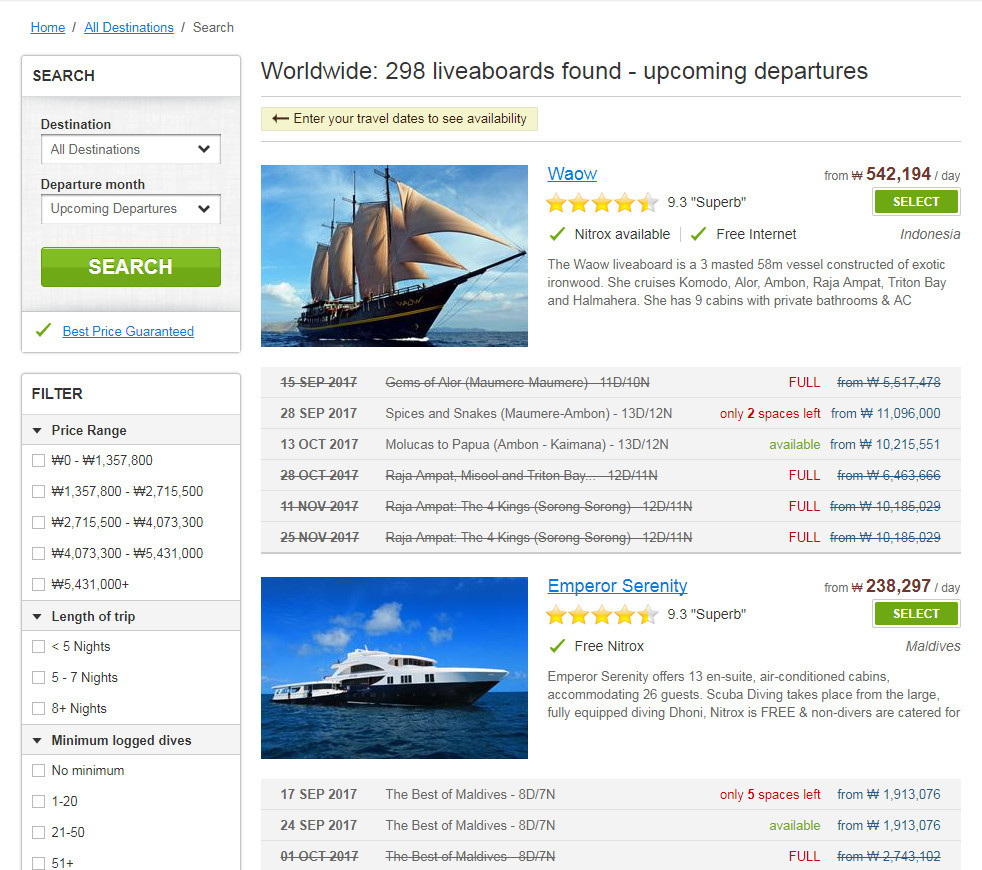The height and width of the screenshot is (870, 982).
Task: Click the Waow star rating icons
Action: click(602, 202)
